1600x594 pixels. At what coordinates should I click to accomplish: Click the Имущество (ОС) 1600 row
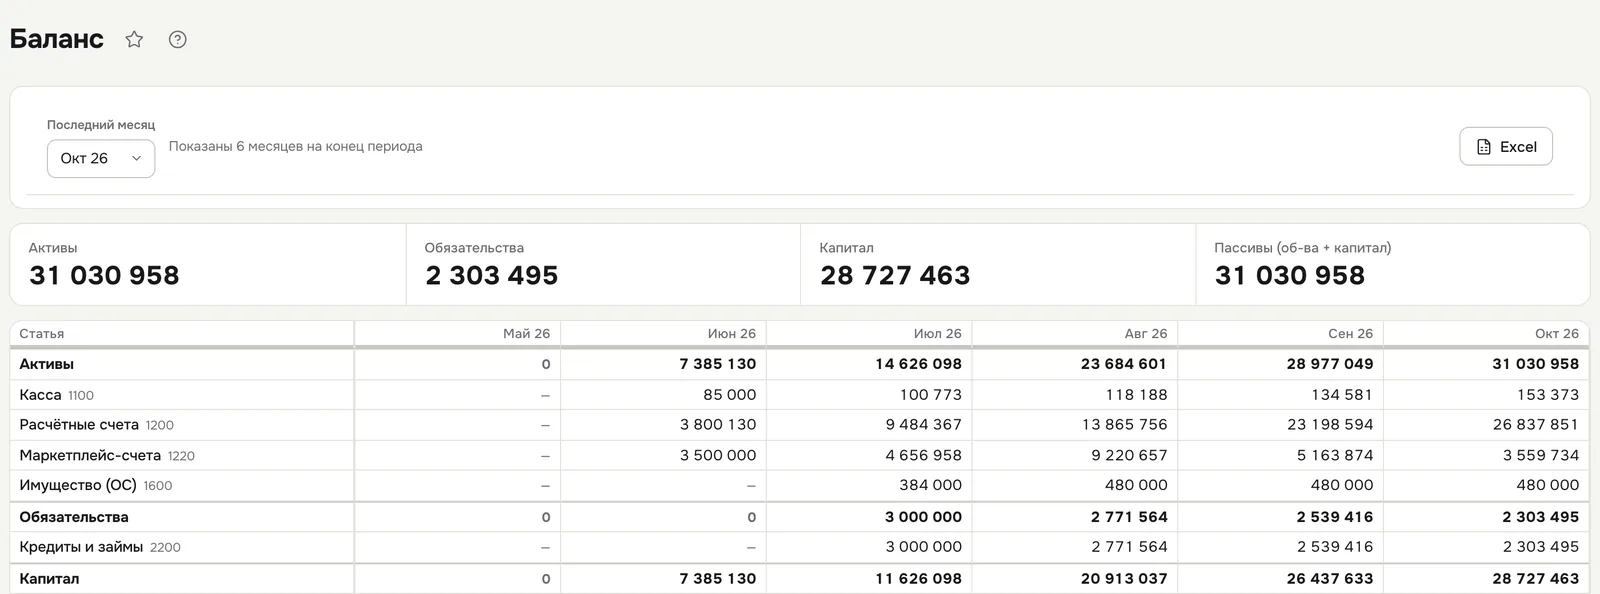799,485
